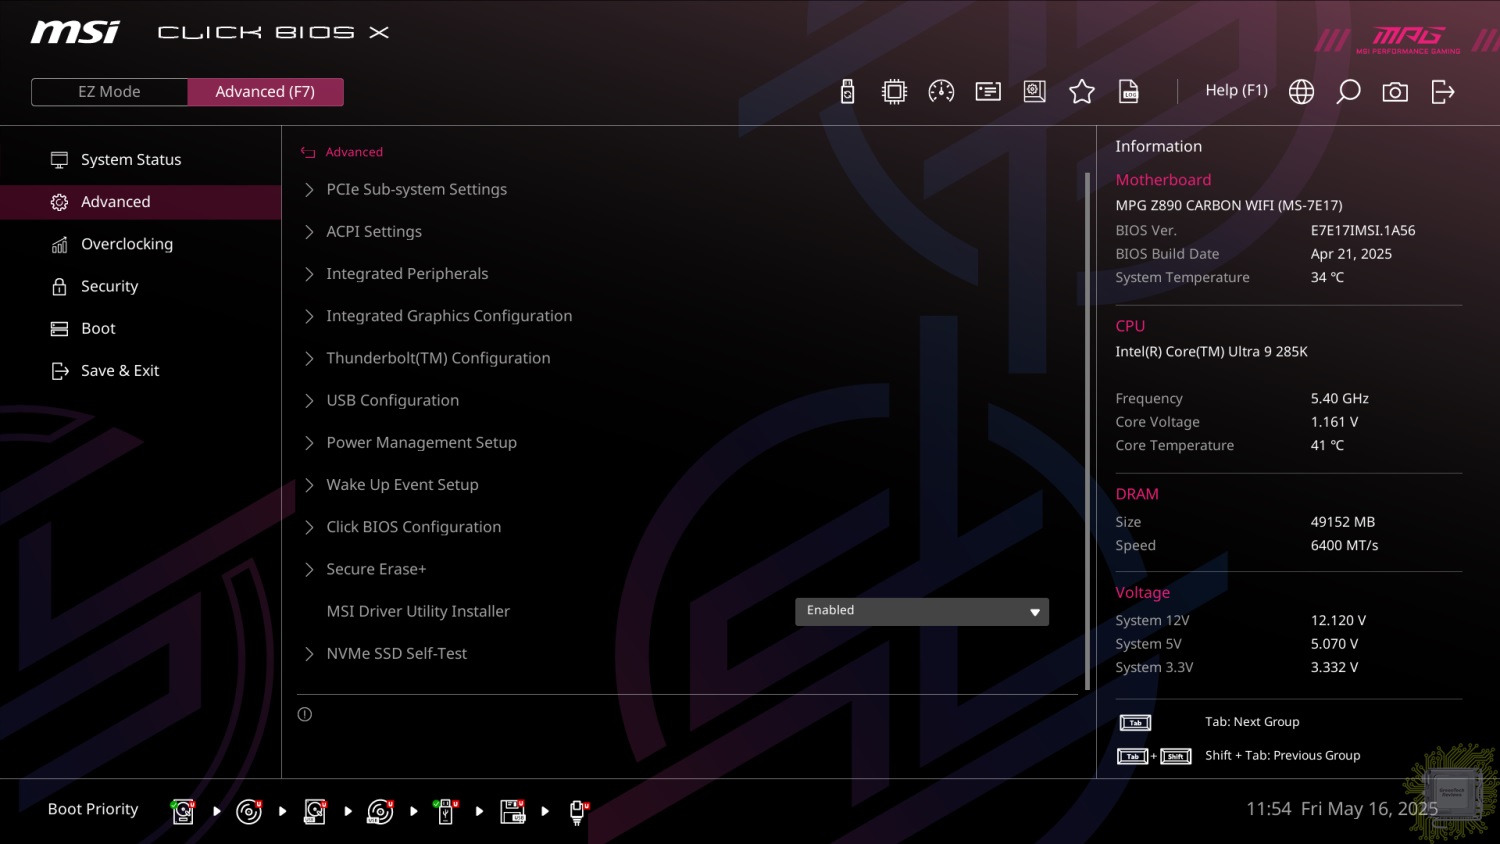1500x844 pixels.
Task: Open Favorites star icon
Action: (x=1082, y=92)
